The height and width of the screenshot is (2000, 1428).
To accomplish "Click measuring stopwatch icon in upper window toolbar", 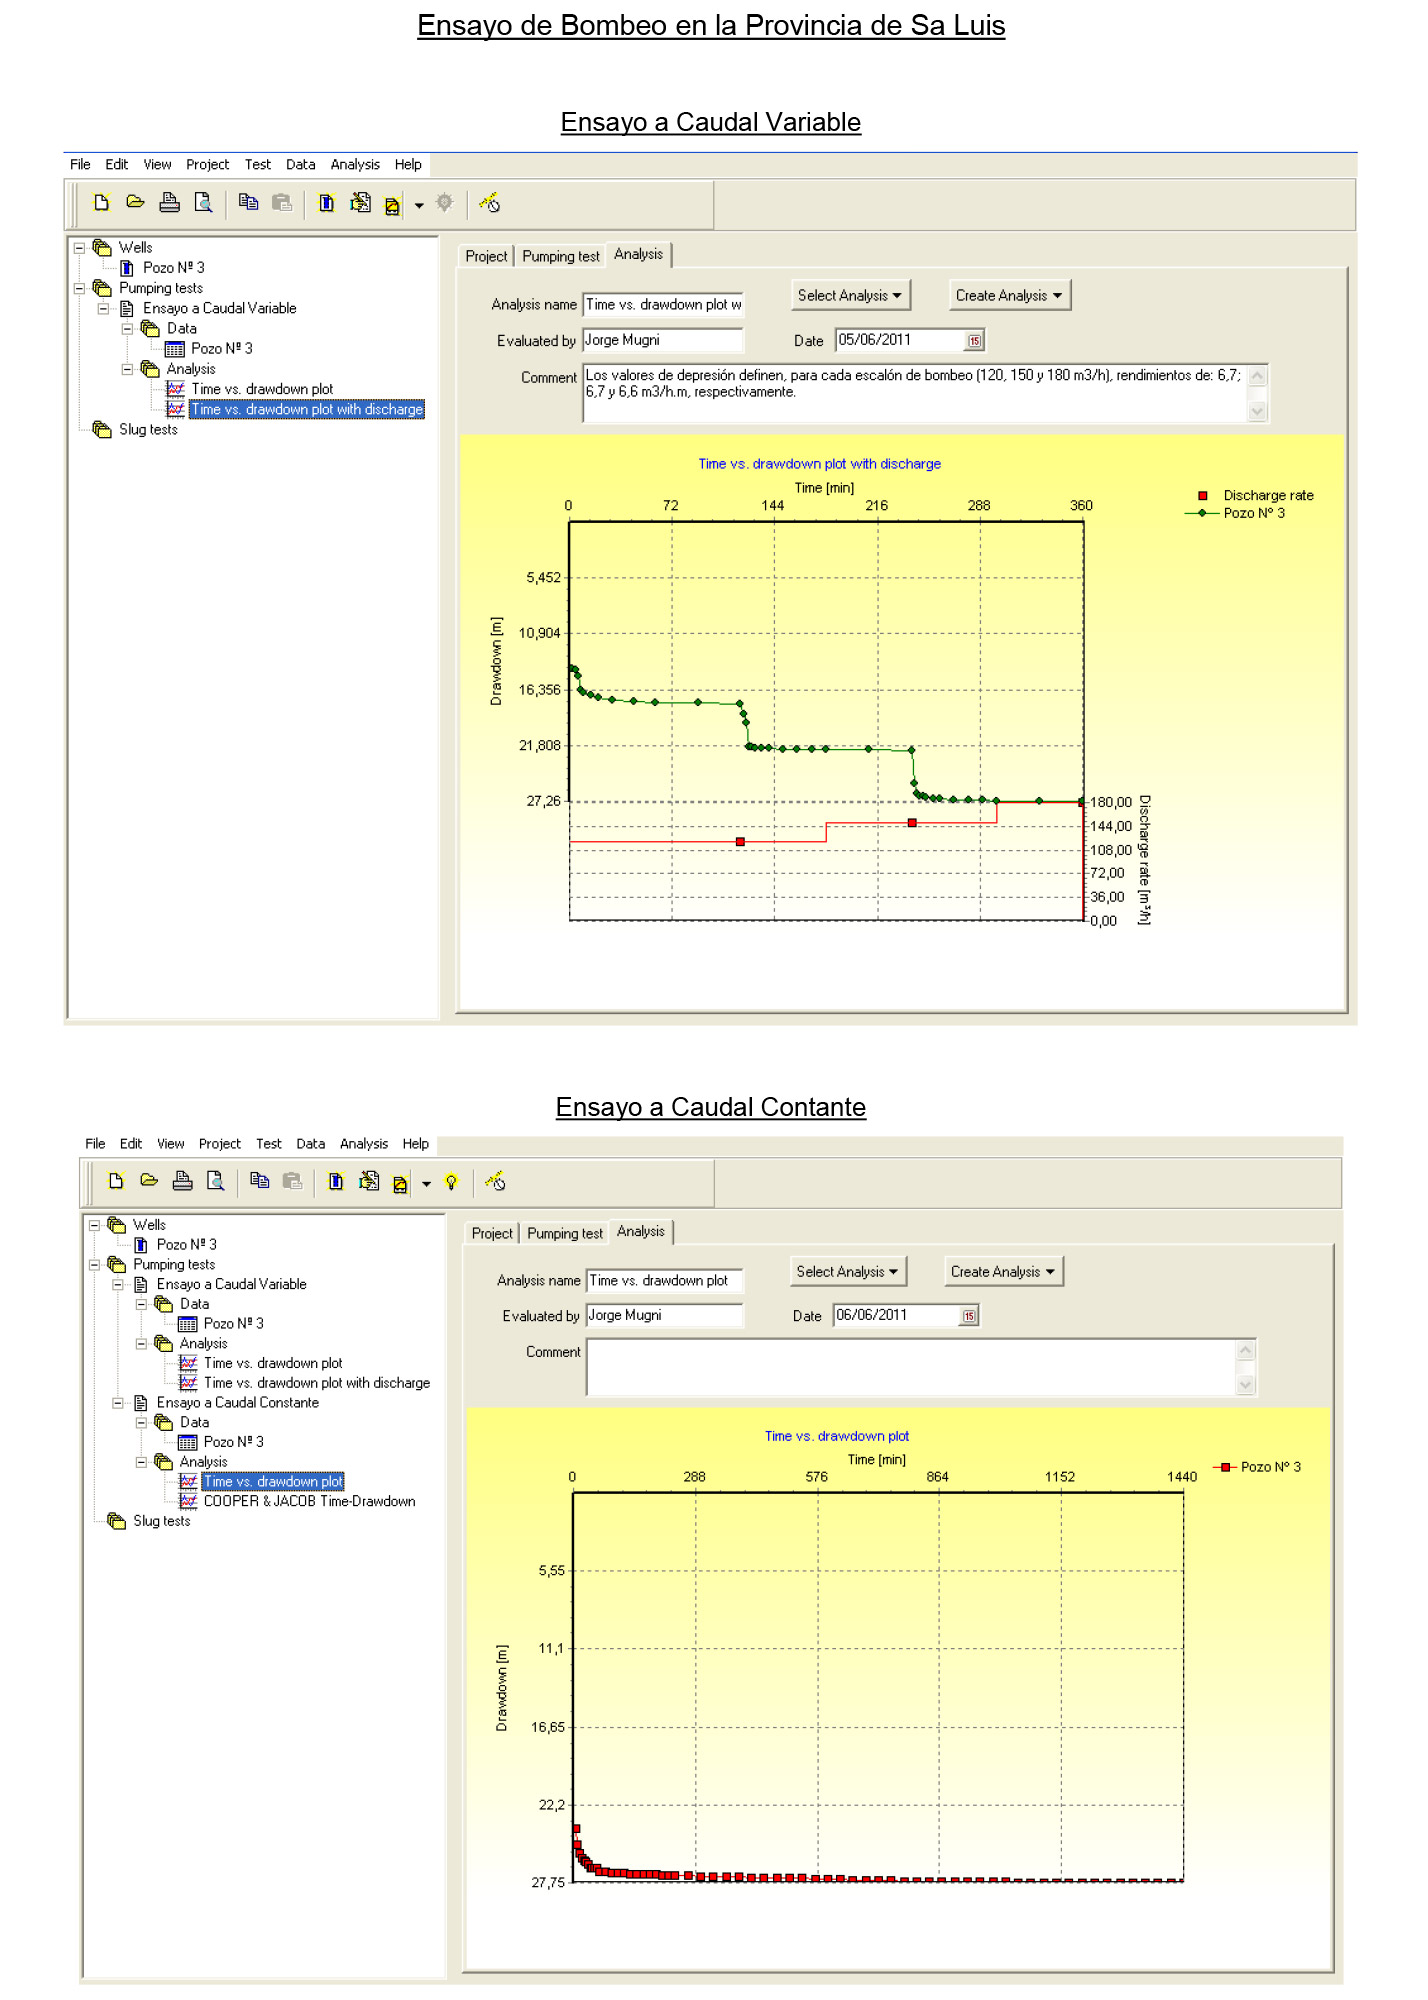I will (x=490, y=203).
